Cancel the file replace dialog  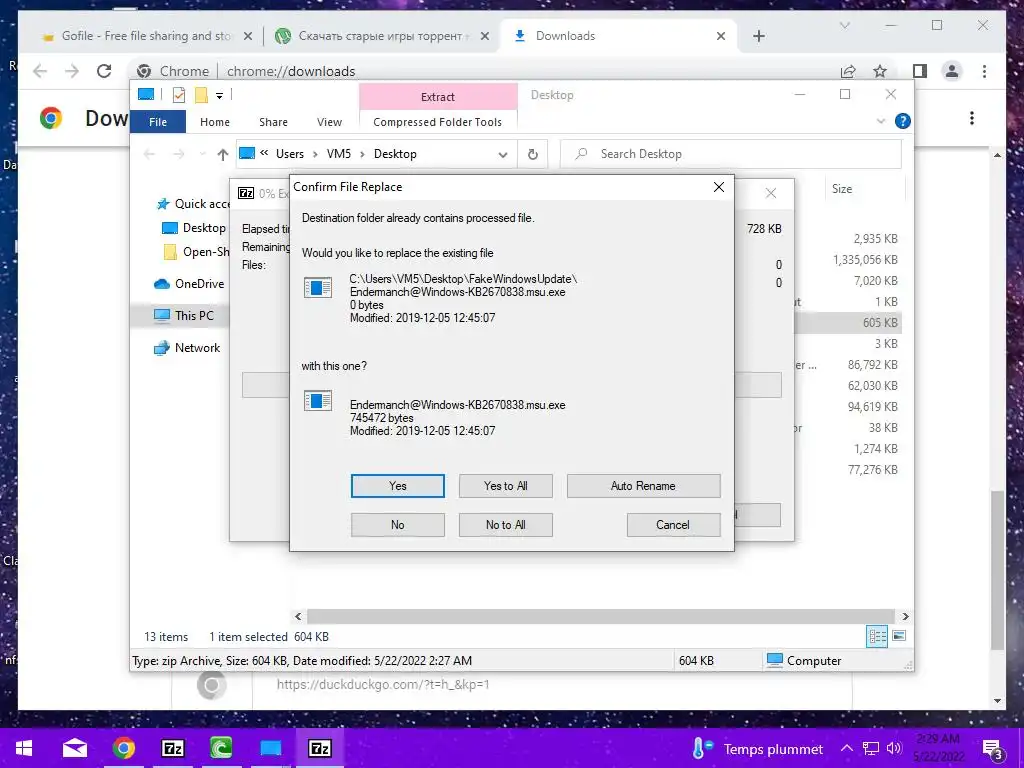point(673,524)
